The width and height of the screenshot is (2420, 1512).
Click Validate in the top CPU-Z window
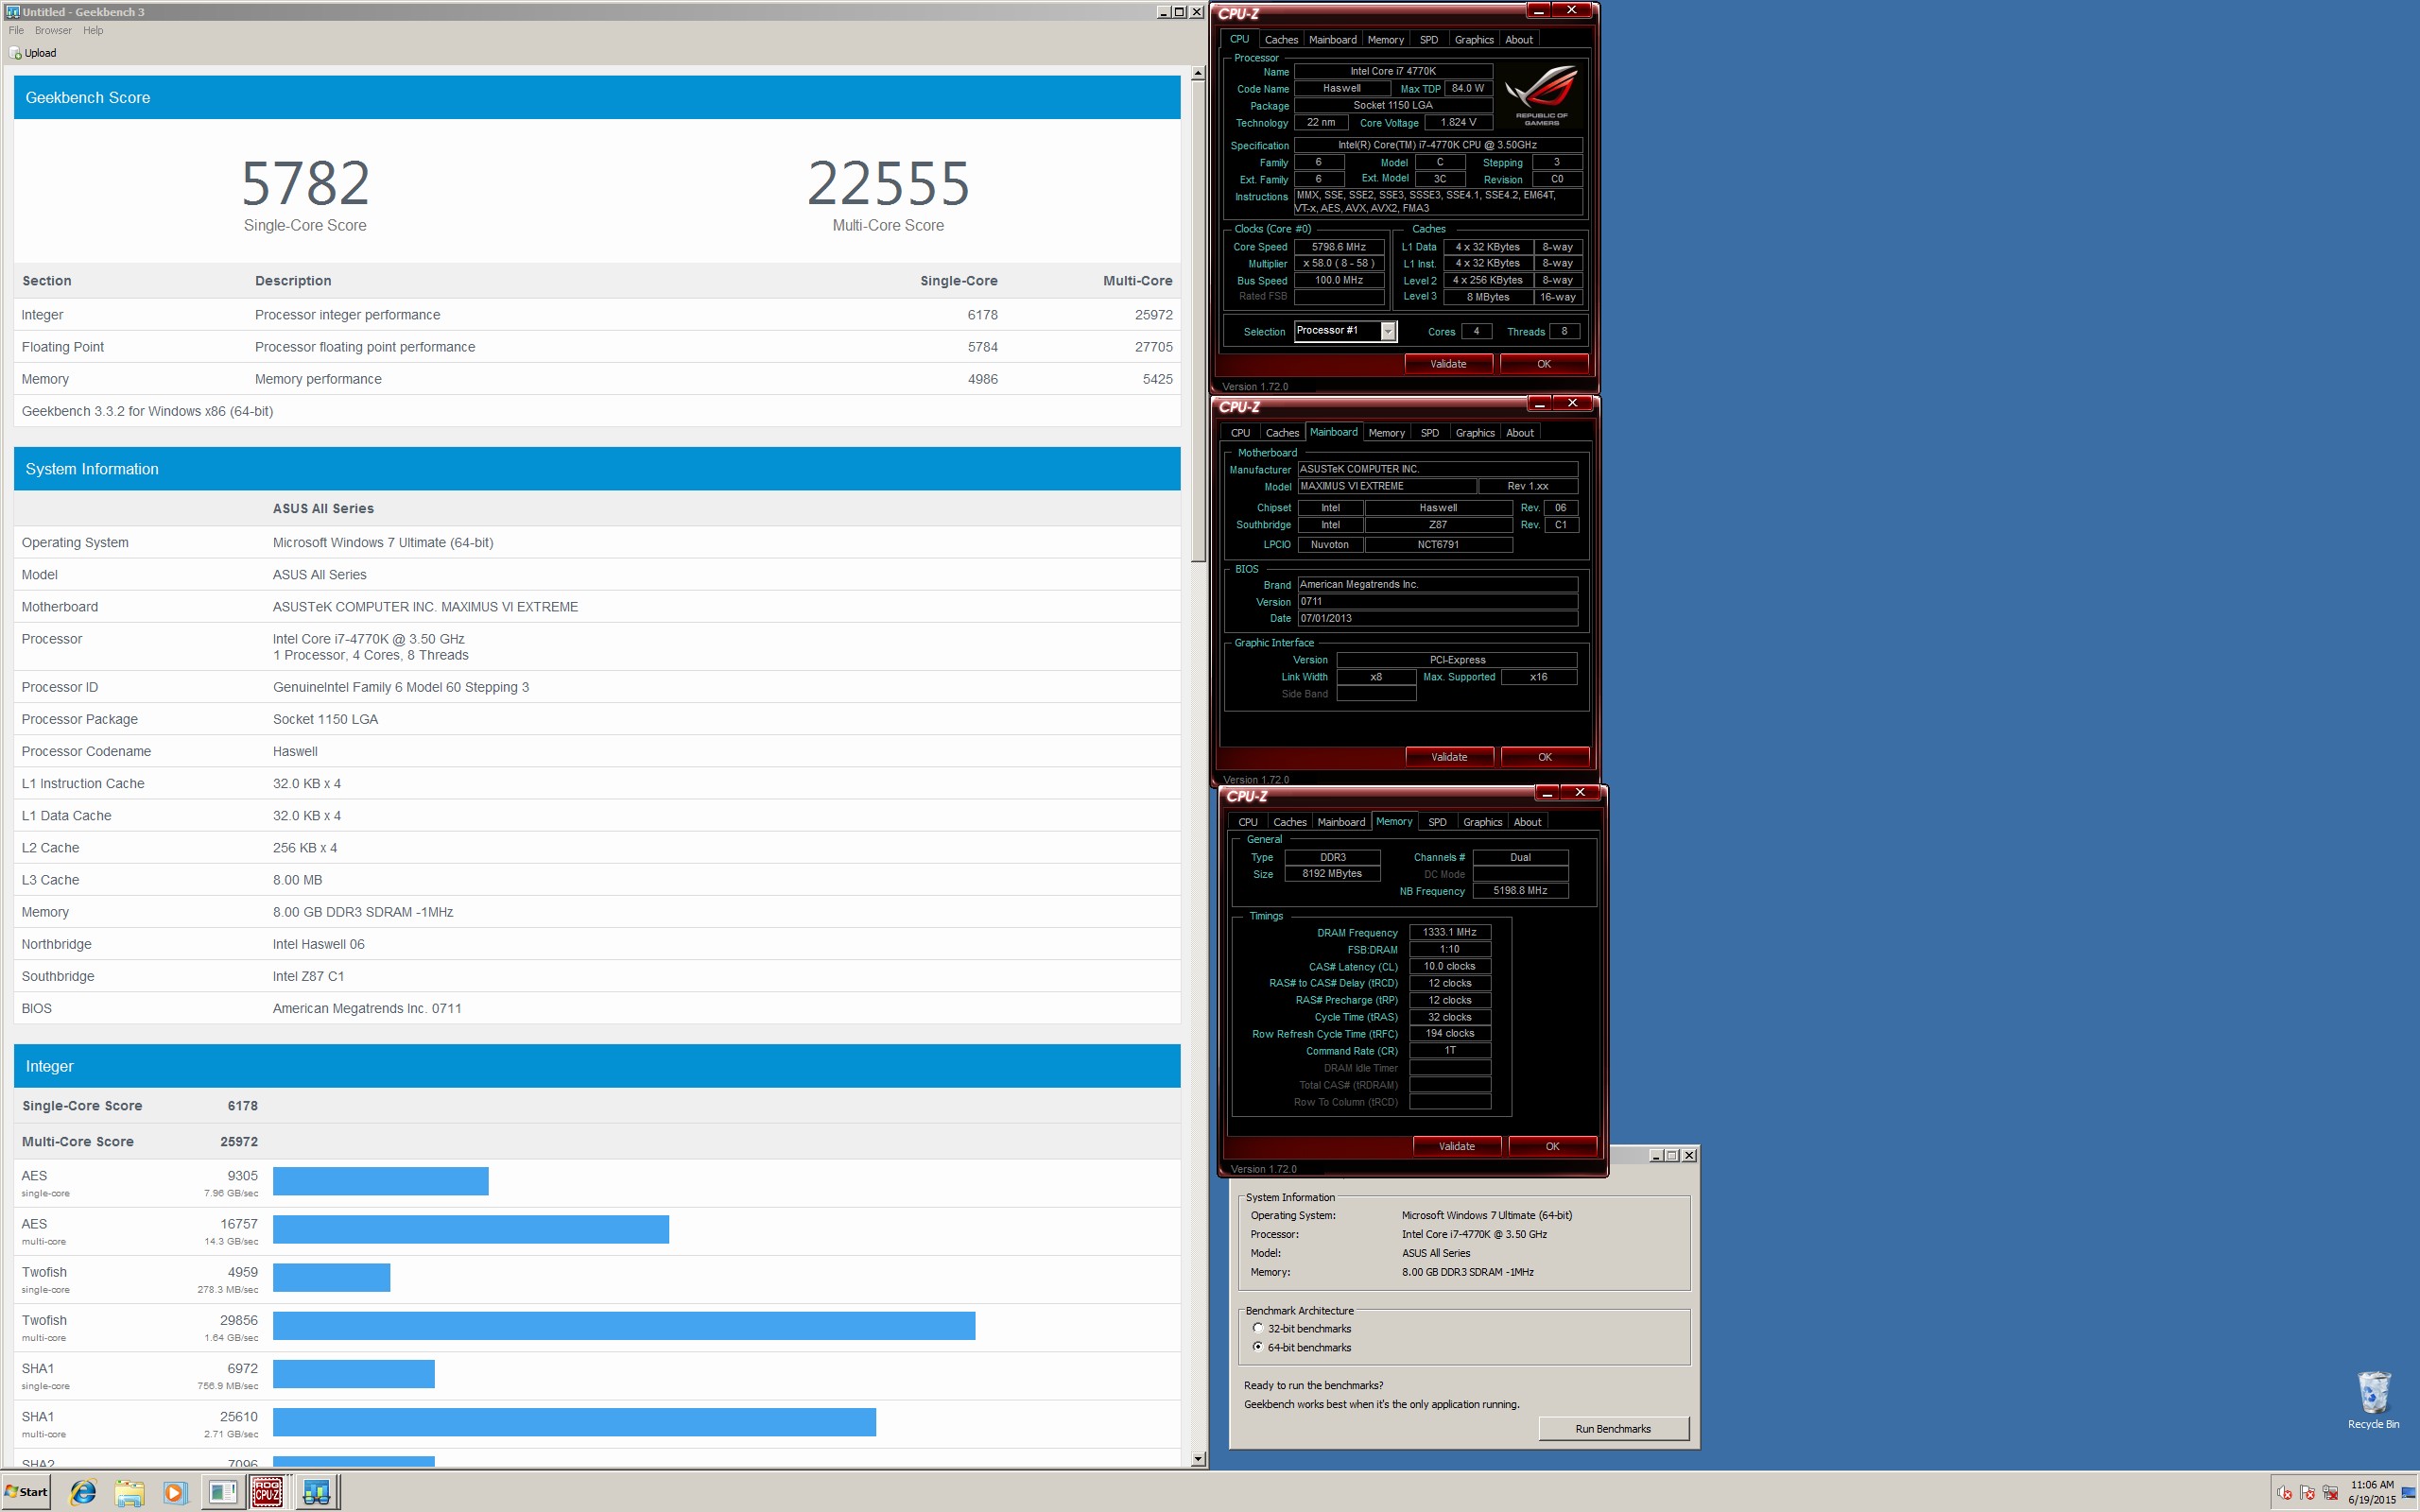click(1447, 364)
